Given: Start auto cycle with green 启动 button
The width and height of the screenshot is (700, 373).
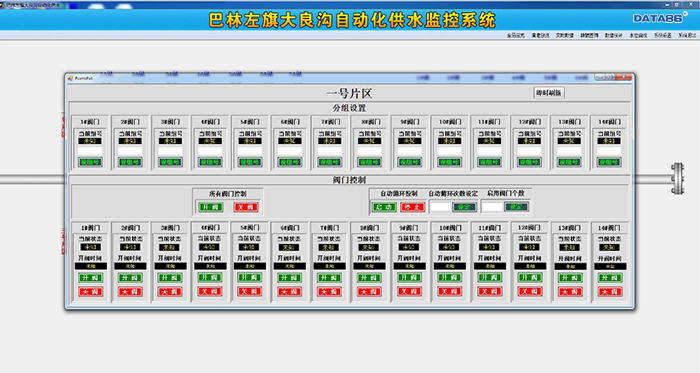Looking at the screenshot, I should coord(384,207).
